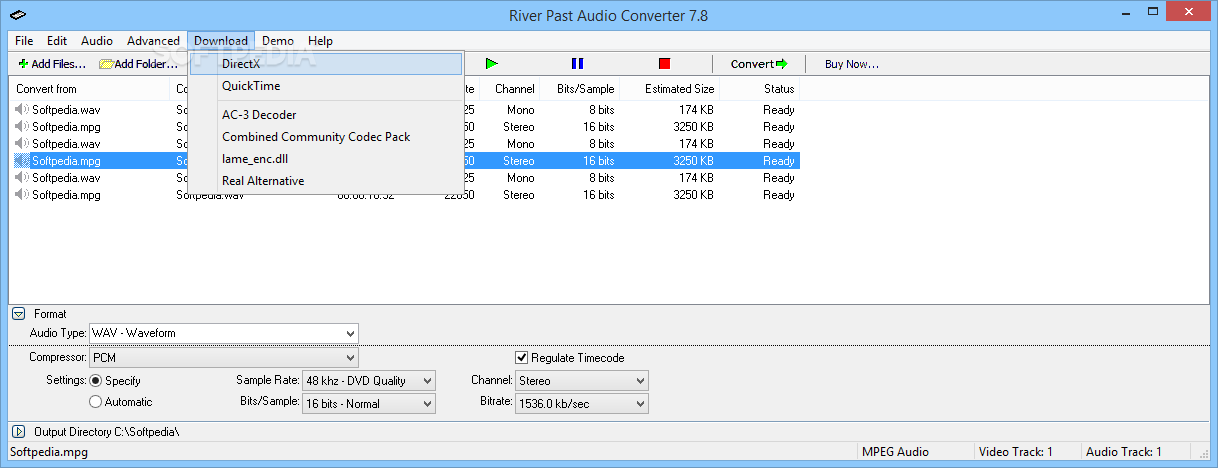This screenshot has width=1218, height=468.
Task: Click Audio Track: 1 in status bar
Action: click(x=1123, y=452)
